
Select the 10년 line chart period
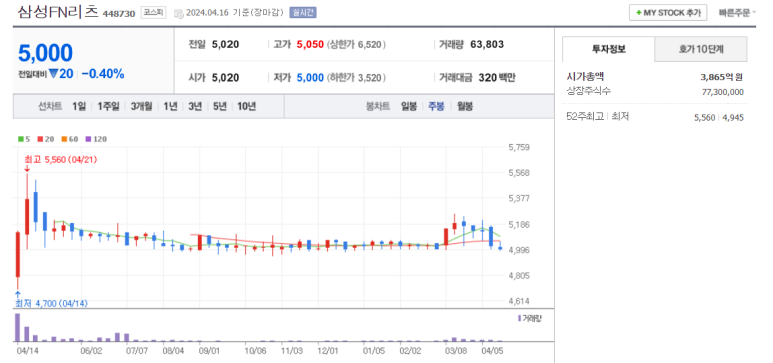pyautogui.click(x=246, y=106)
